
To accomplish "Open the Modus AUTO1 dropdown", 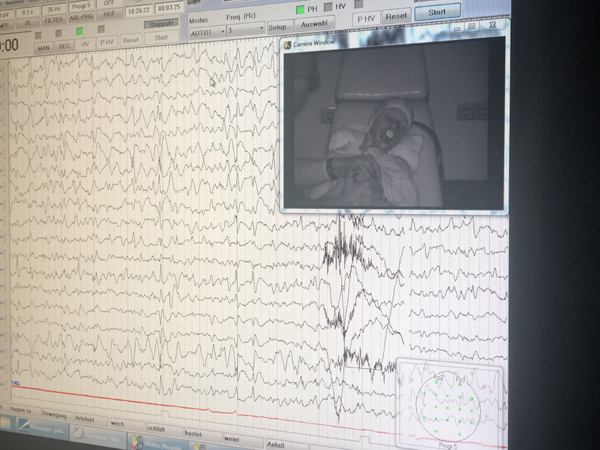I will (x=207, y=33).
